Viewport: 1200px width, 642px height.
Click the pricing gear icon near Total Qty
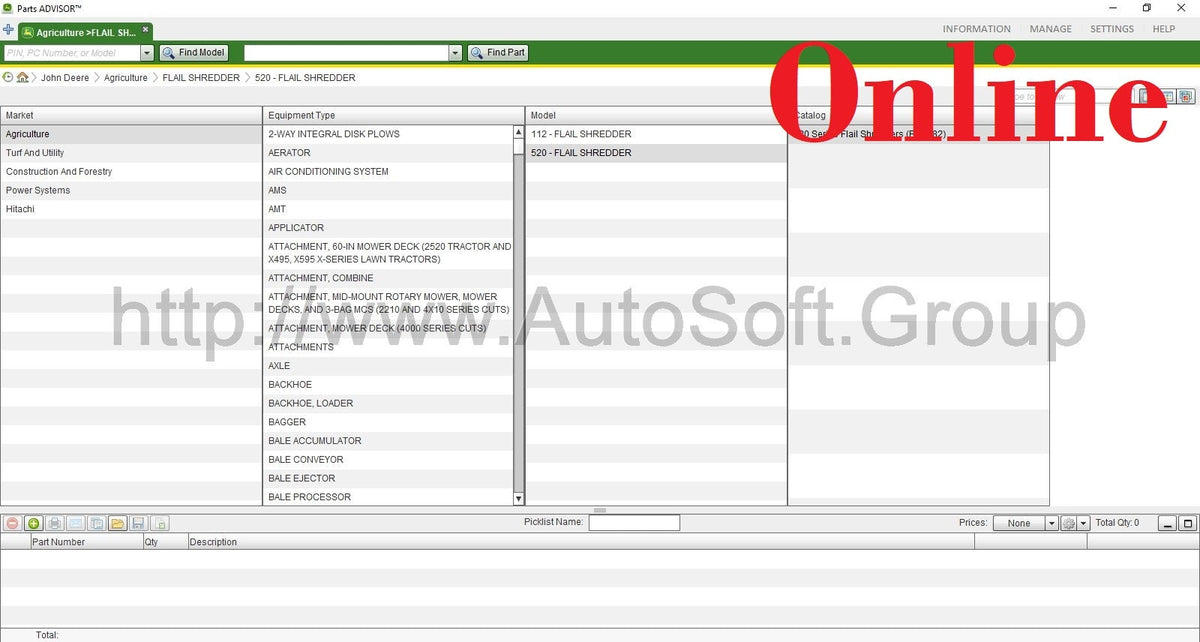click(1068, 522)
